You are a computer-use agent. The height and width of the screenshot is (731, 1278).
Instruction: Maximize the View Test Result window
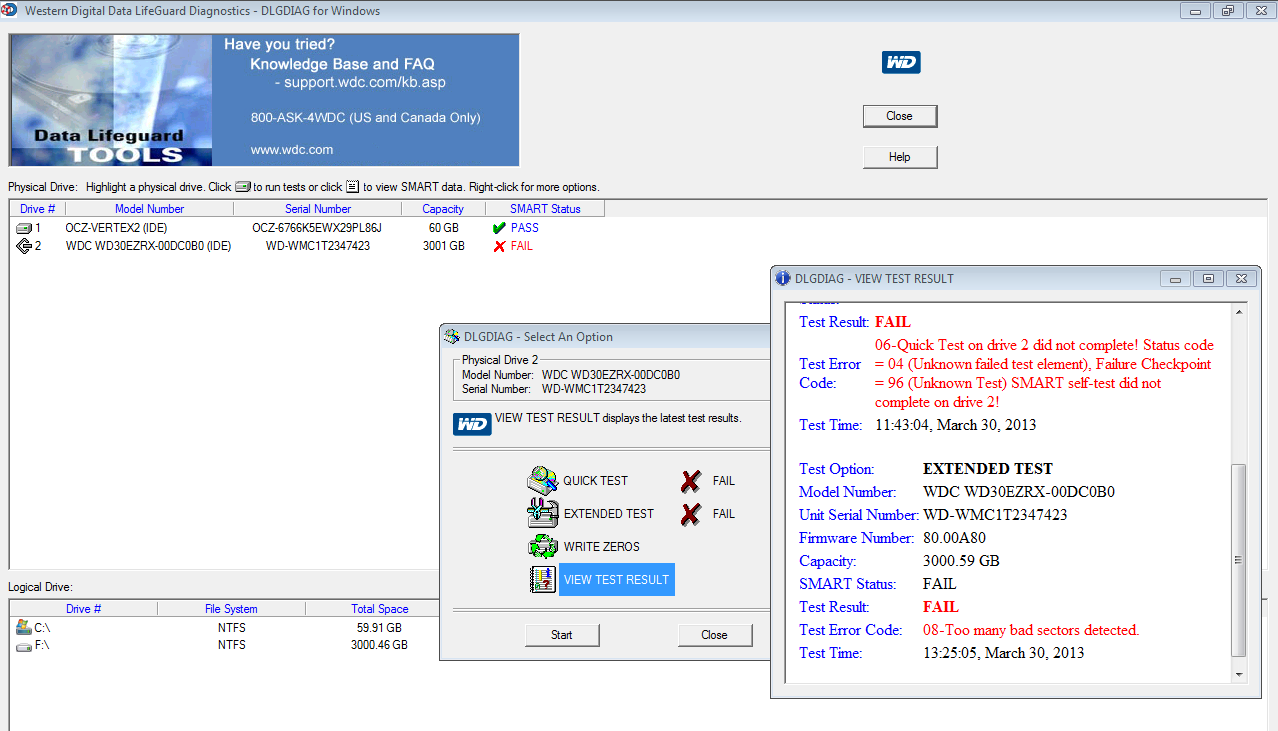tap(1208, 279)
